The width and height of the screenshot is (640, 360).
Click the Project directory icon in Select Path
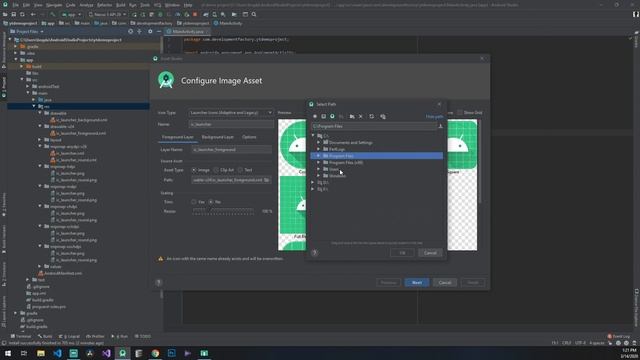click(x=332, y=117)
